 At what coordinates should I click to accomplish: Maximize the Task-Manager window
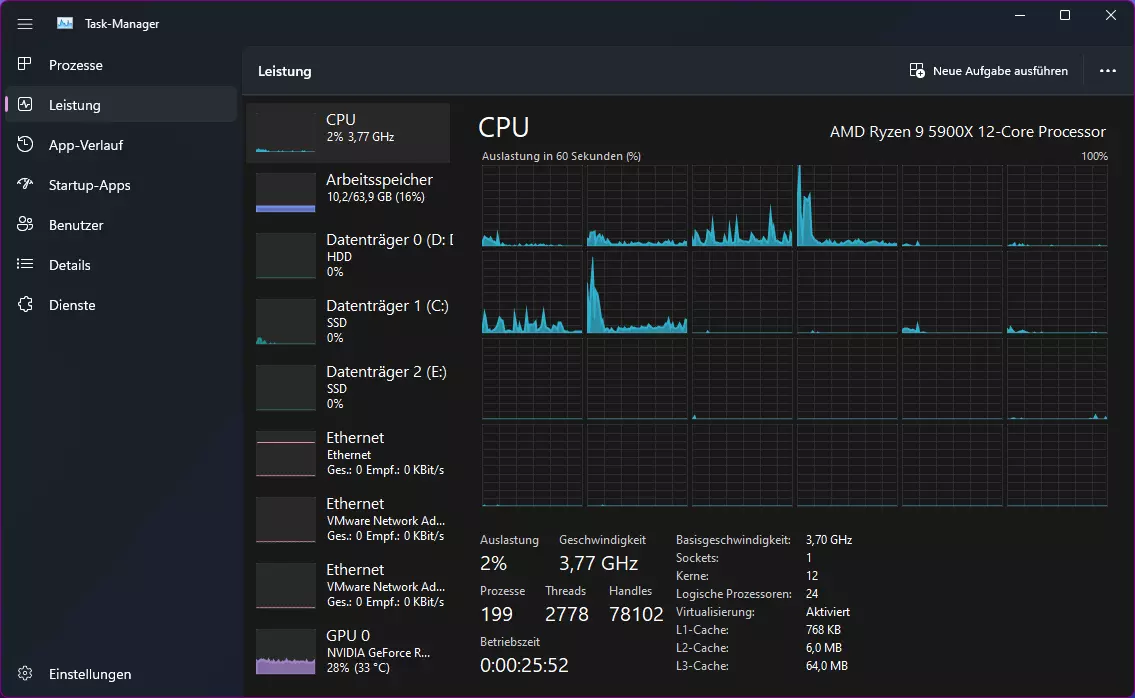[1065, 15]
